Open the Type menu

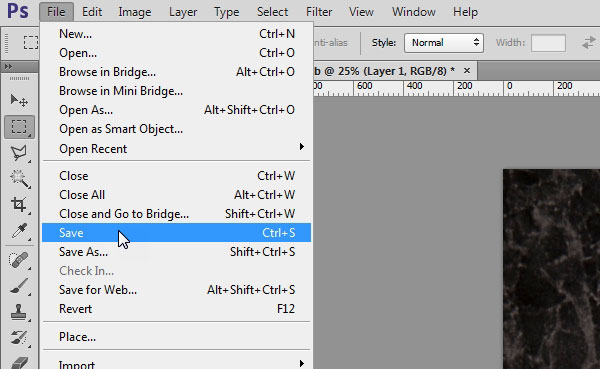pyautogui.click(x=227, y=12)
